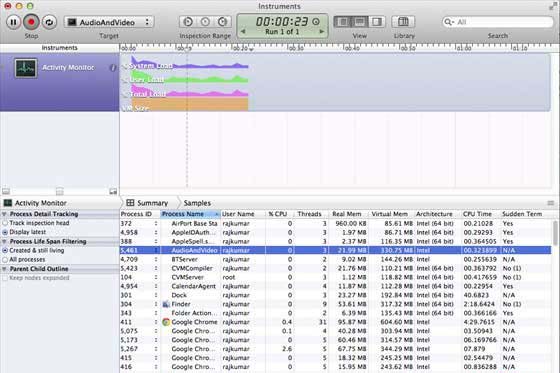
Task: Sort table by % CPU column header
Action: pyautogui.click(x=278, y=214)
